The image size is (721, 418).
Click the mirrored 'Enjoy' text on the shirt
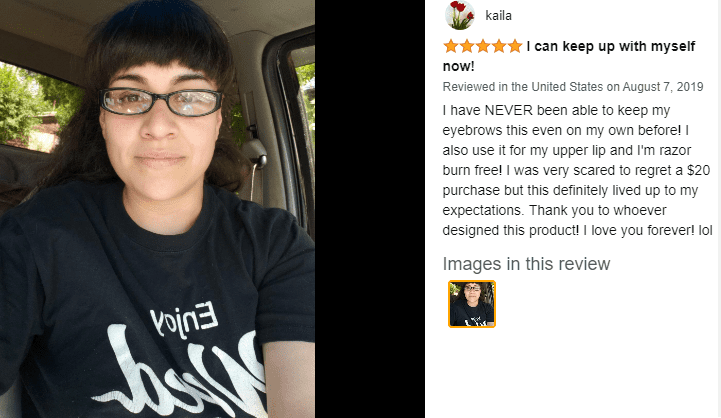(x=184, y=319)
